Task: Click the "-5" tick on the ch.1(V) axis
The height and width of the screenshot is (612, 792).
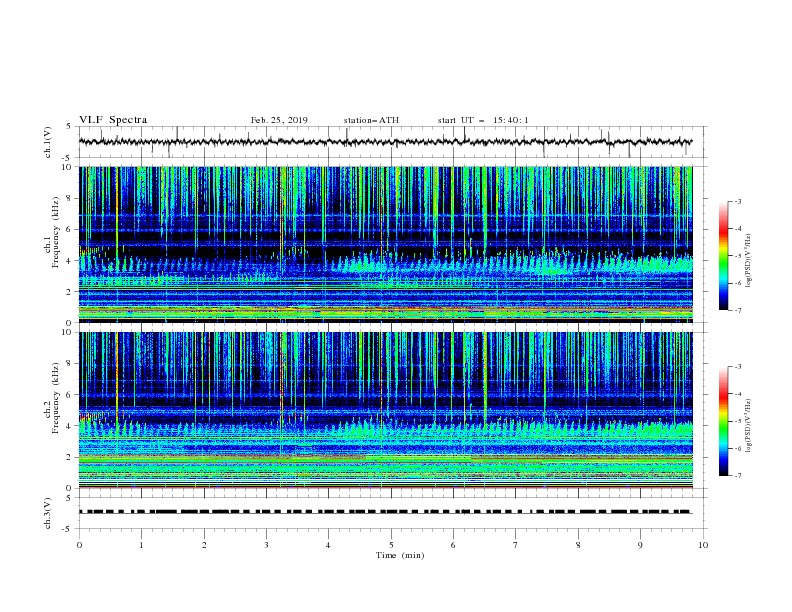Action: 67,158
